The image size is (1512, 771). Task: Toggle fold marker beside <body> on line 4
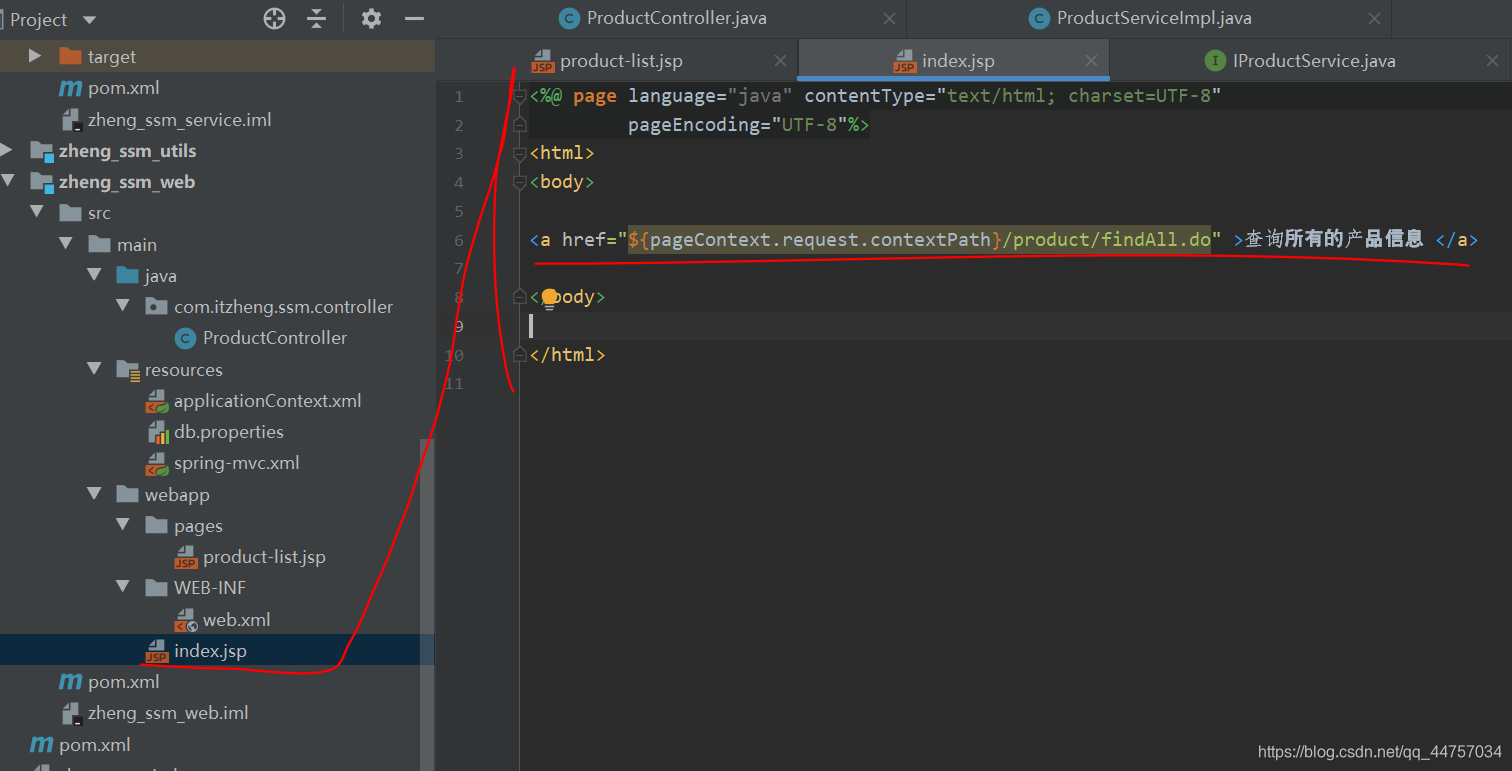coord(519,182)
